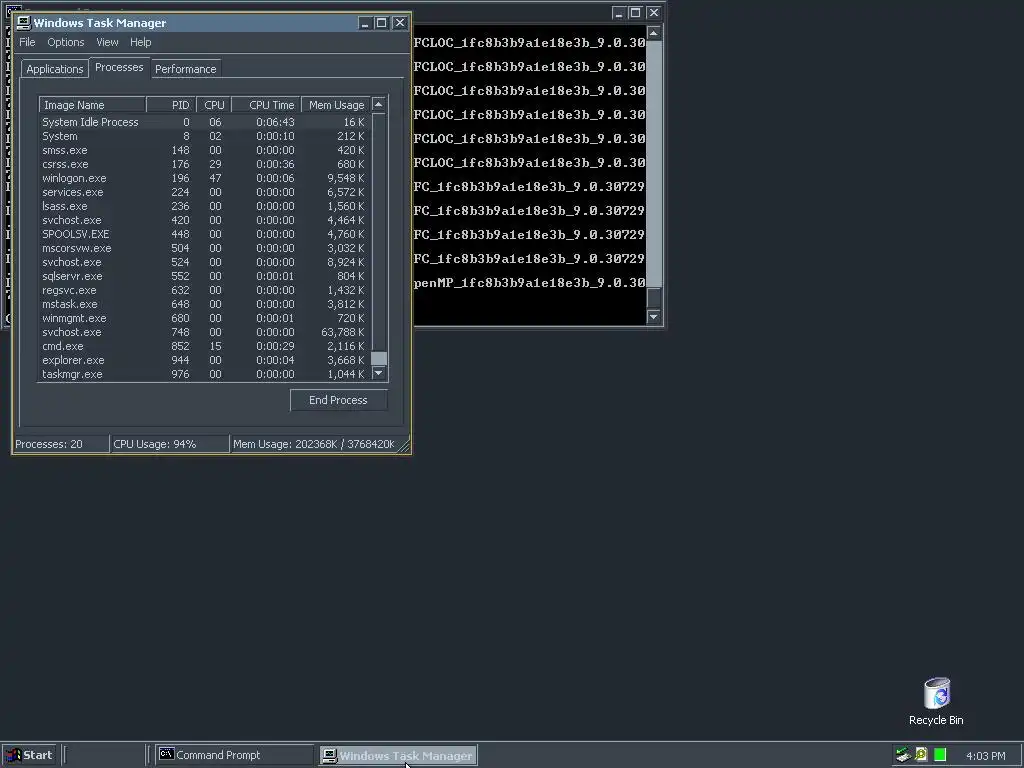1024x768 pixels.
Task: Click the Start button Windows logo
Action: [12, 756]
